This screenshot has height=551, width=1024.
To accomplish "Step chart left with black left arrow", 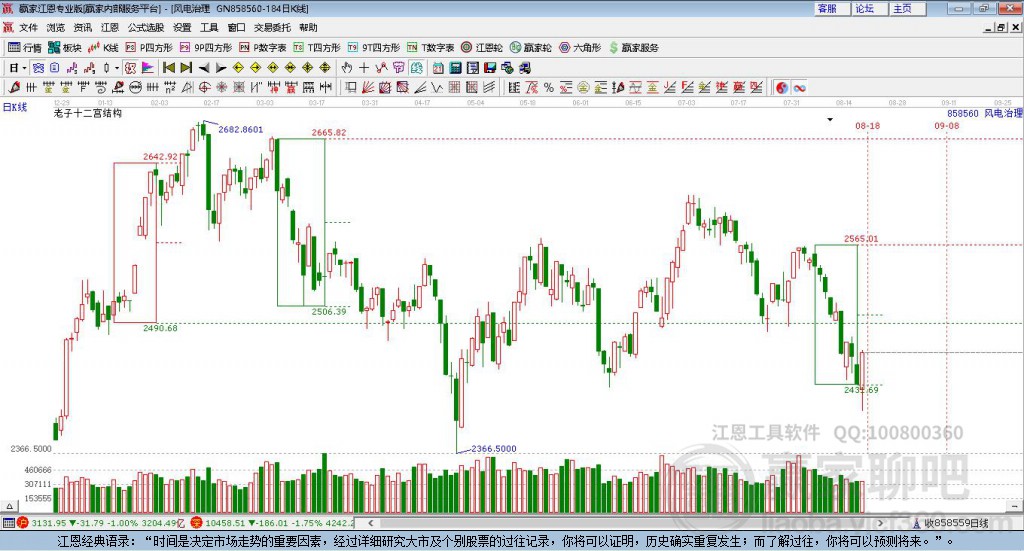I will click(204, 68).
